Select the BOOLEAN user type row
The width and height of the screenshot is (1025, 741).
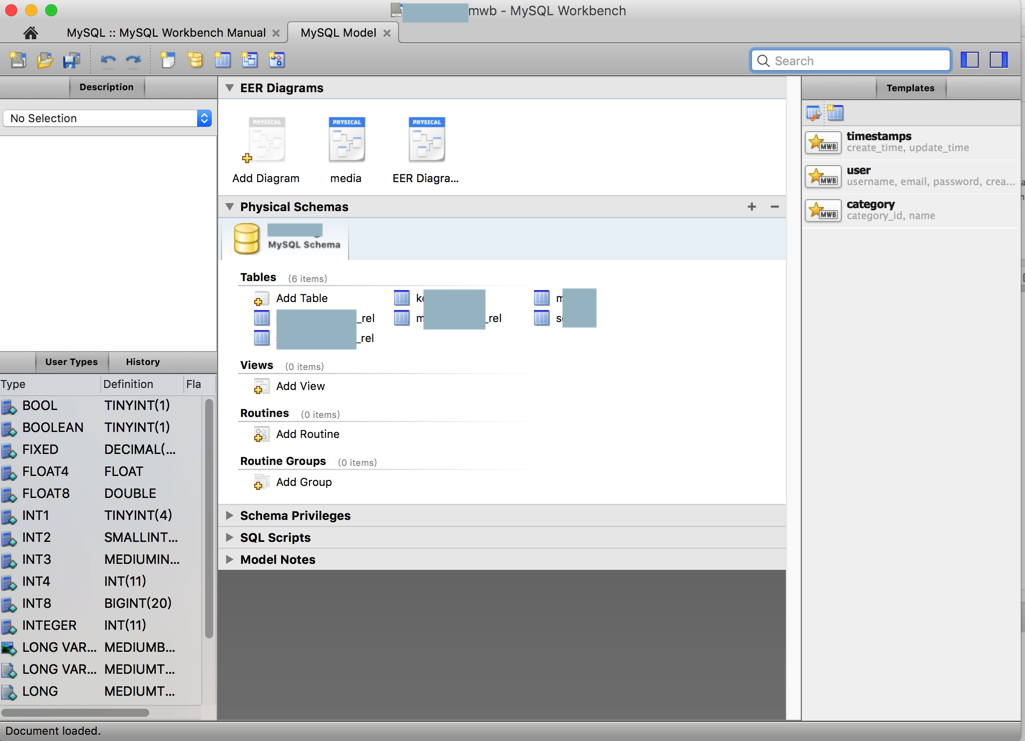tap(101, 428)
